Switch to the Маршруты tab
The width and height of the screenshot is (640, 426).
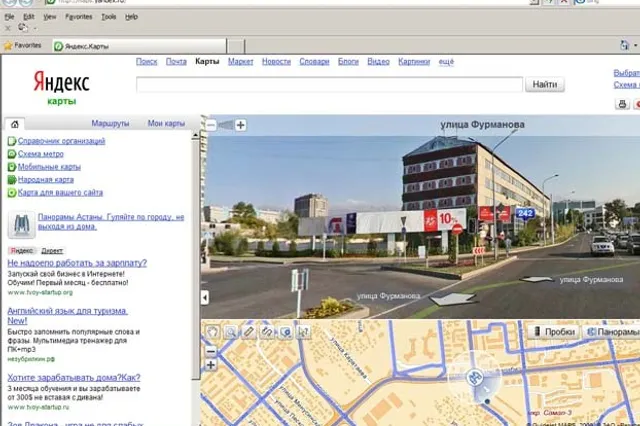click(110, 123)
